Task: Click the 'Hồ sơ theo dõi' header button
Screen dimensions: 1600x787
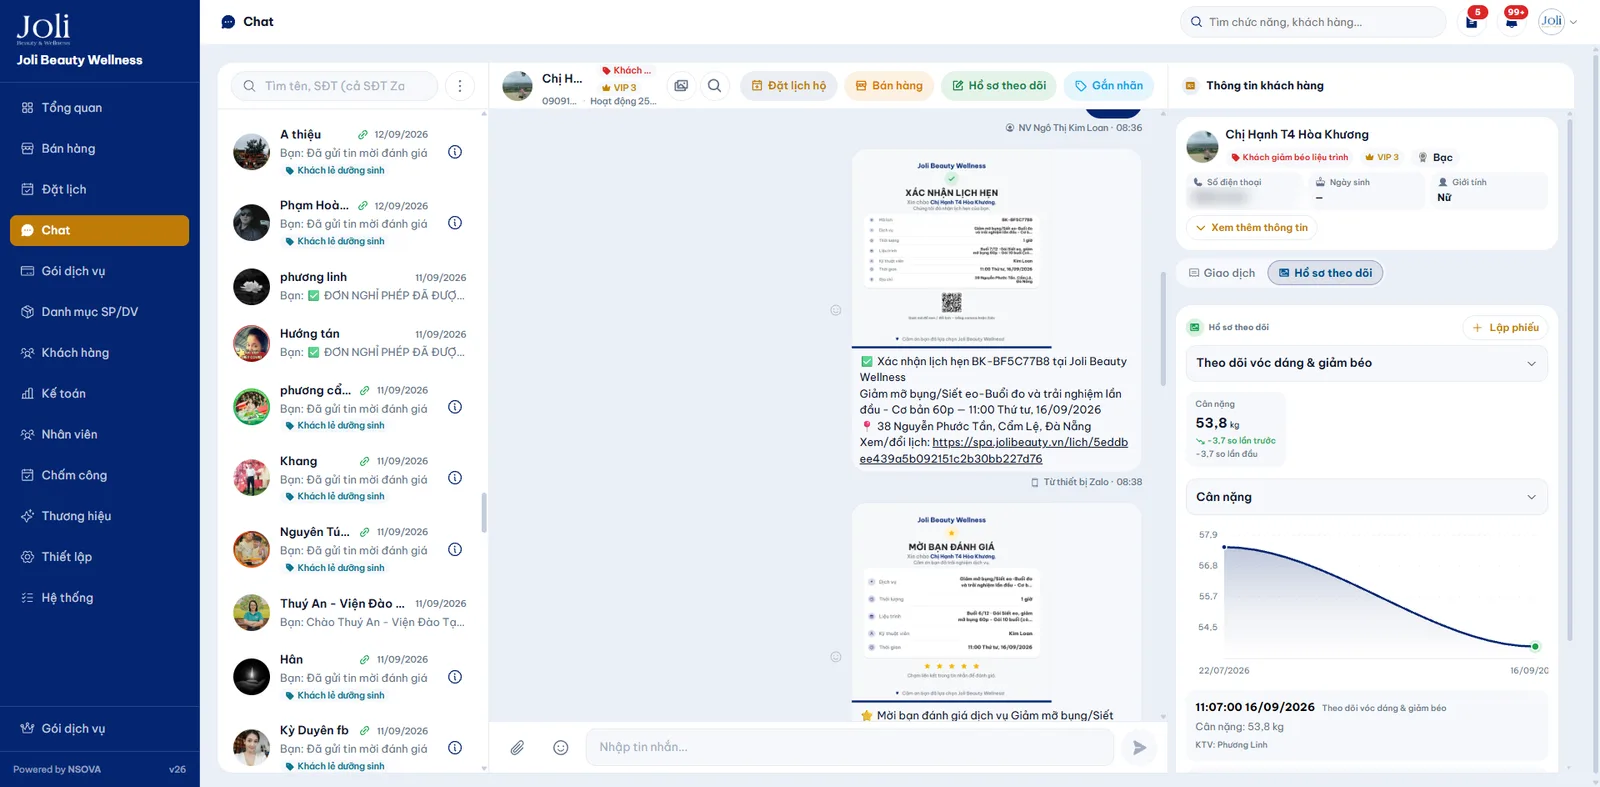Action: coord(999,86)
